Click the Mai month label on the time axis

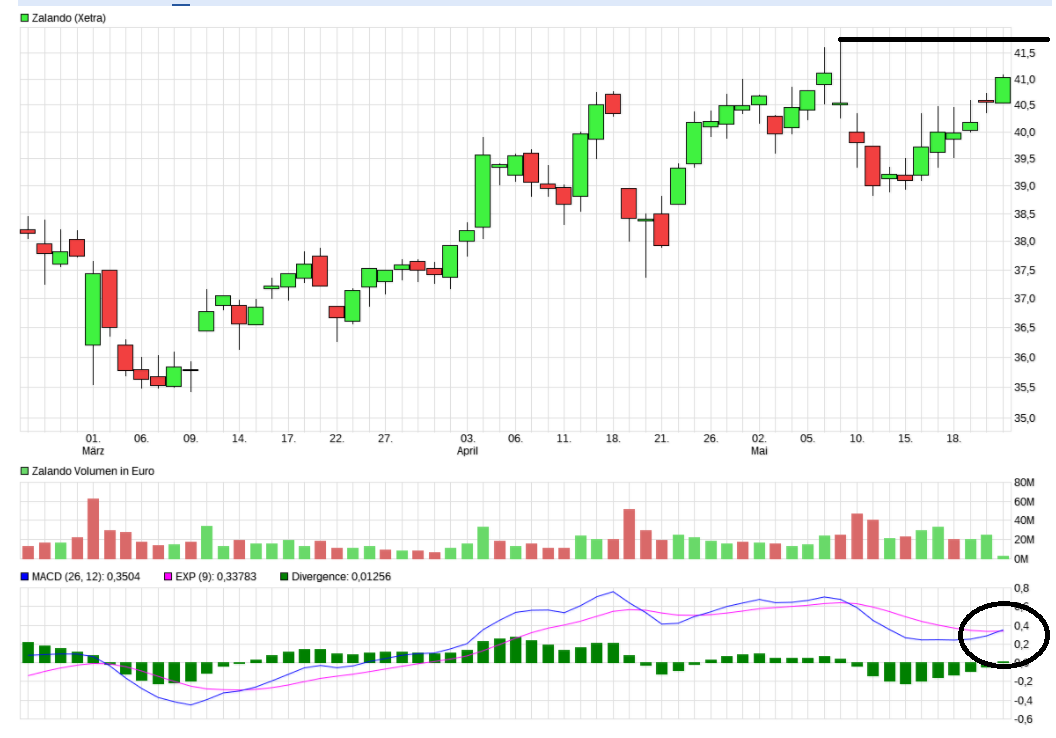[759, 451]
